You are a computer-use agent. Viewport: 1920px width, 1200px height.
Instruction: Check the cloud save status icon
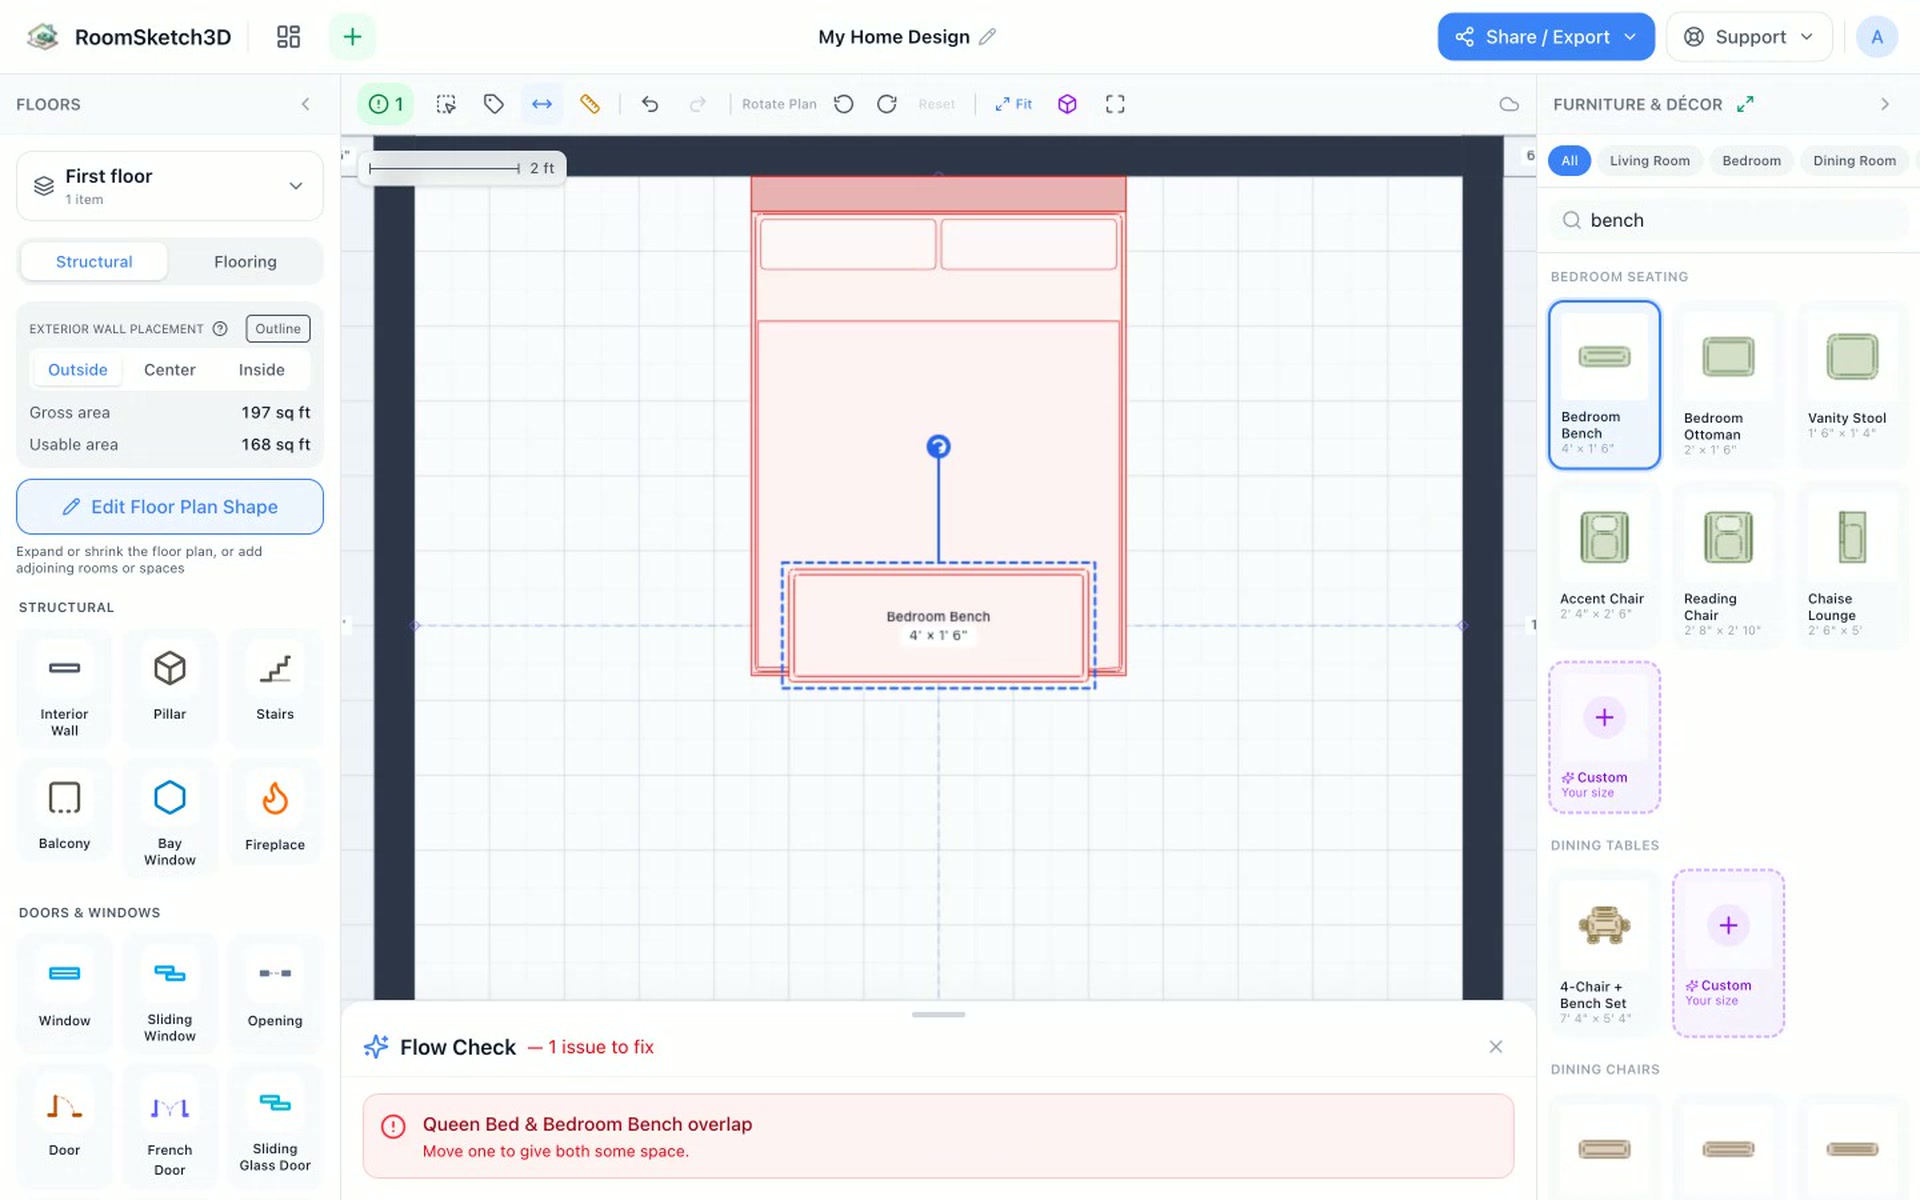[x=1509, y=104]
